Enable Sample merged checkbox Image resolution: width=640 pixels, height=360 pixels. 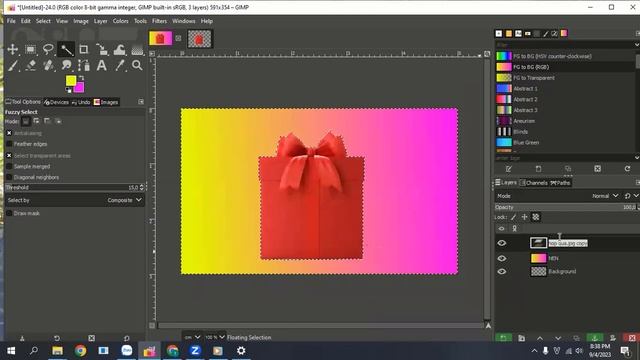(x=9, y=167)
